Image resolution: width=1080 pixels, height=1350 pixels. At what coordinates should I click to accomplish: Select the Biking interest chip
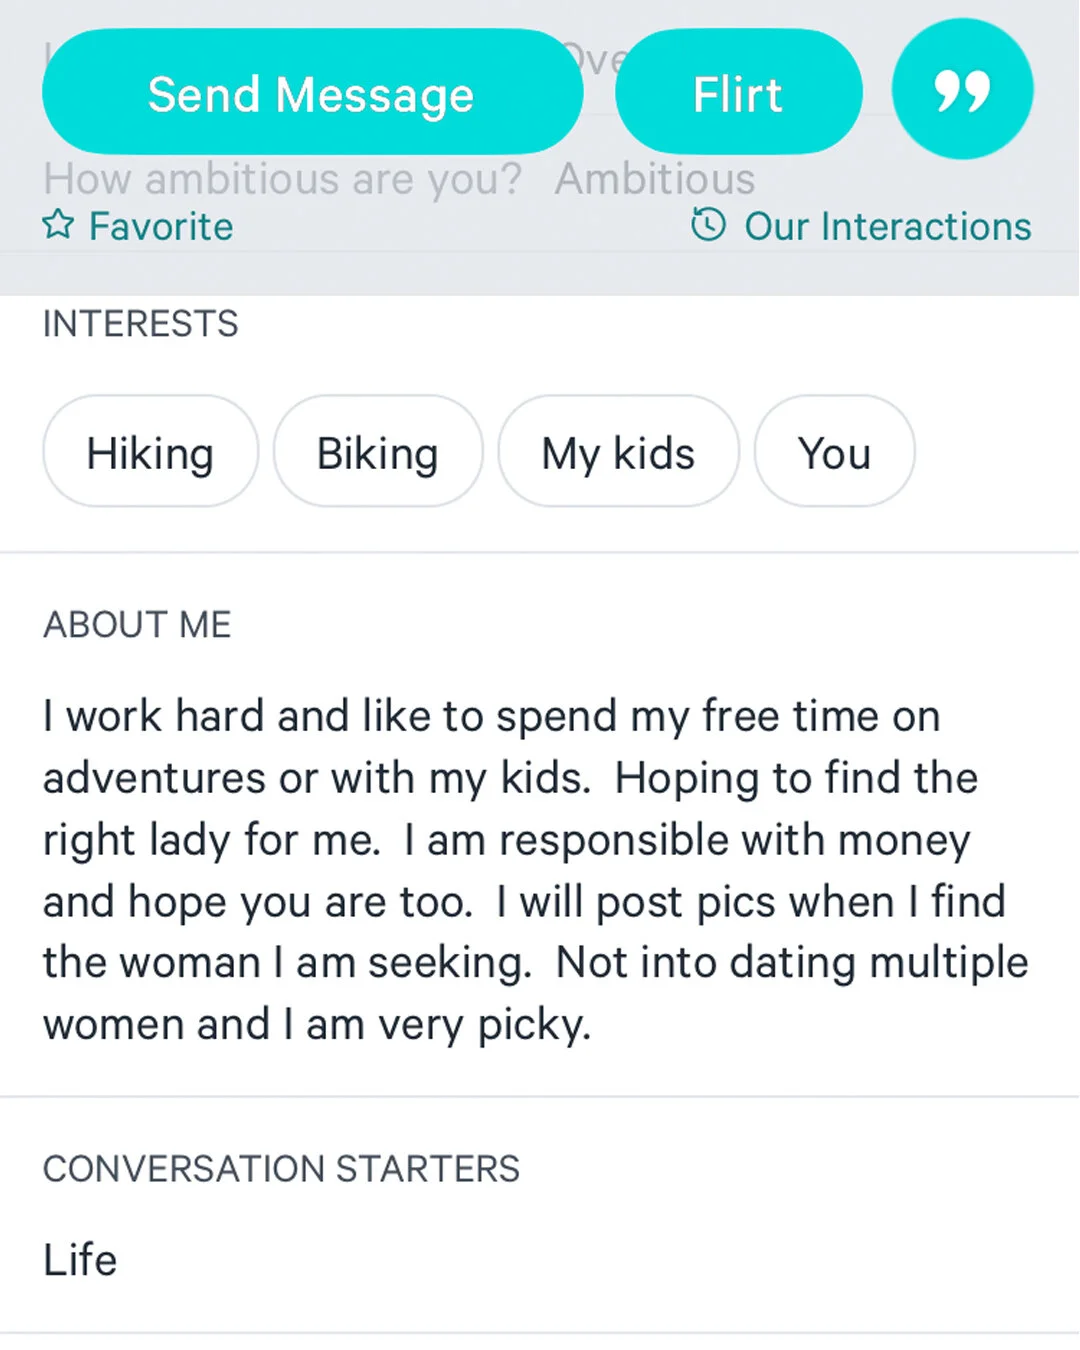click(378, 452)
